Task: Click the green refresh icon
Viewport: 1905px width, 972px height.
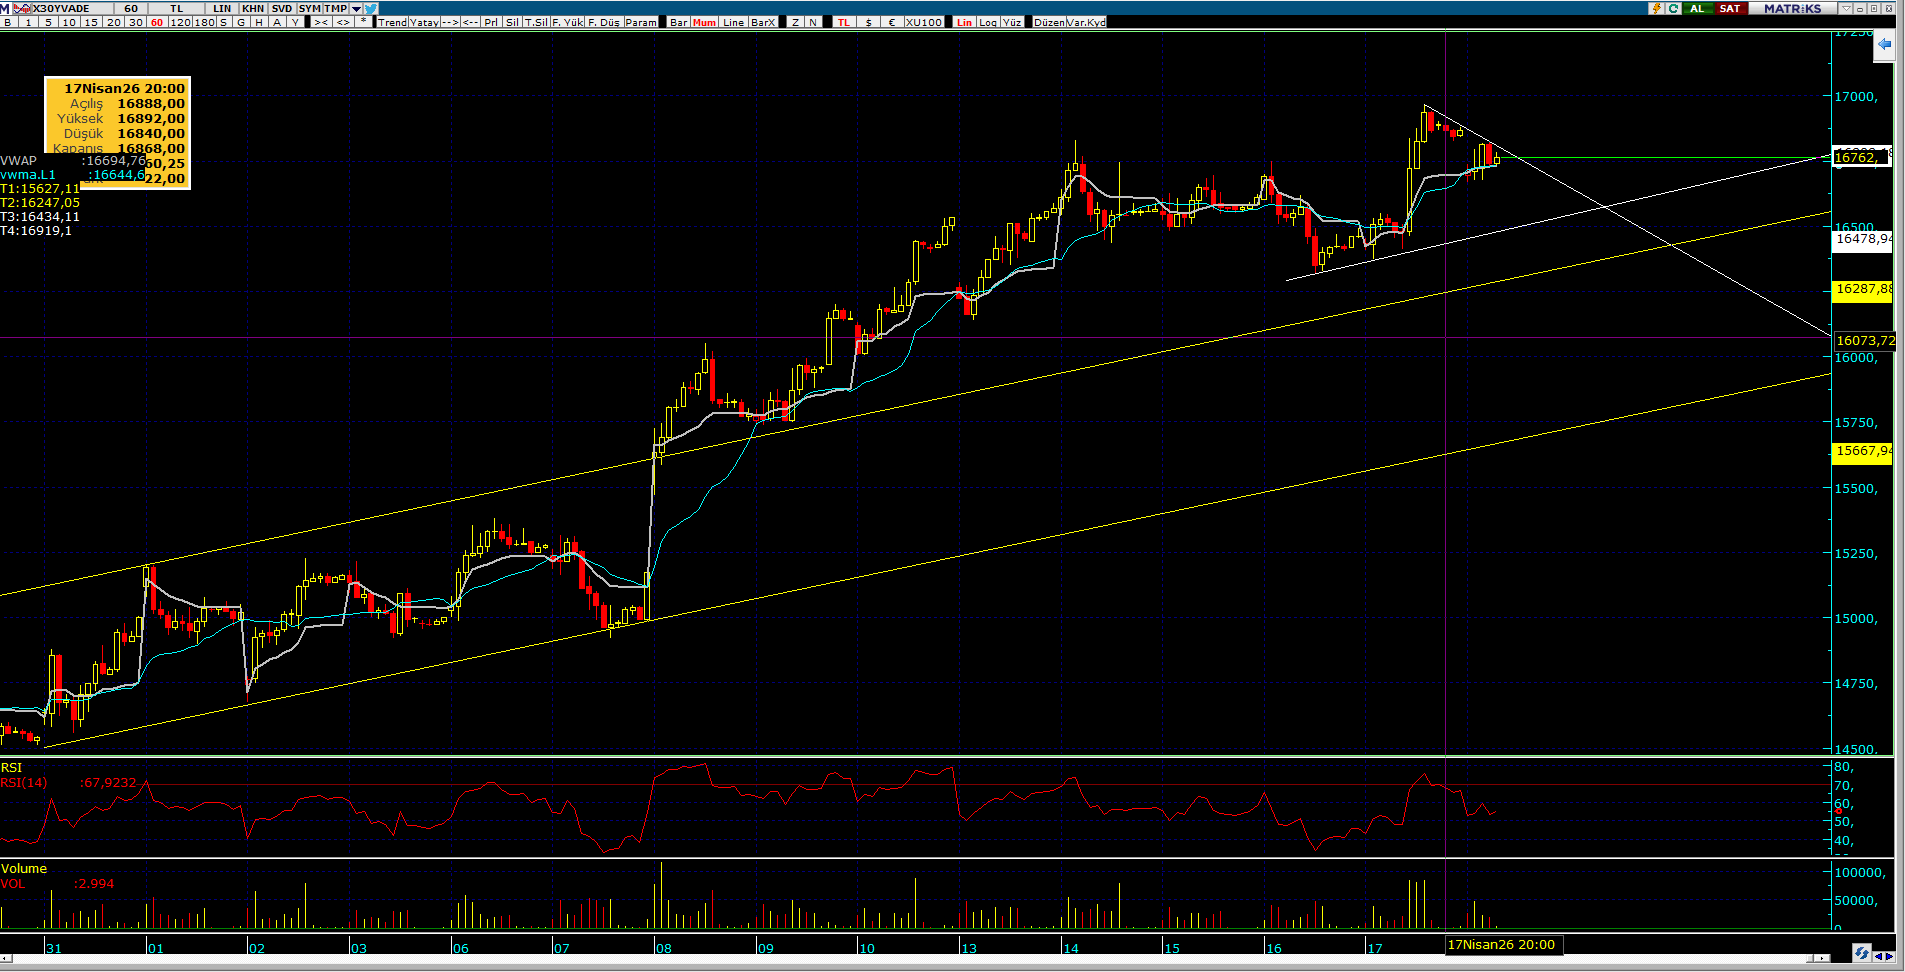Action: (1673, 8)
